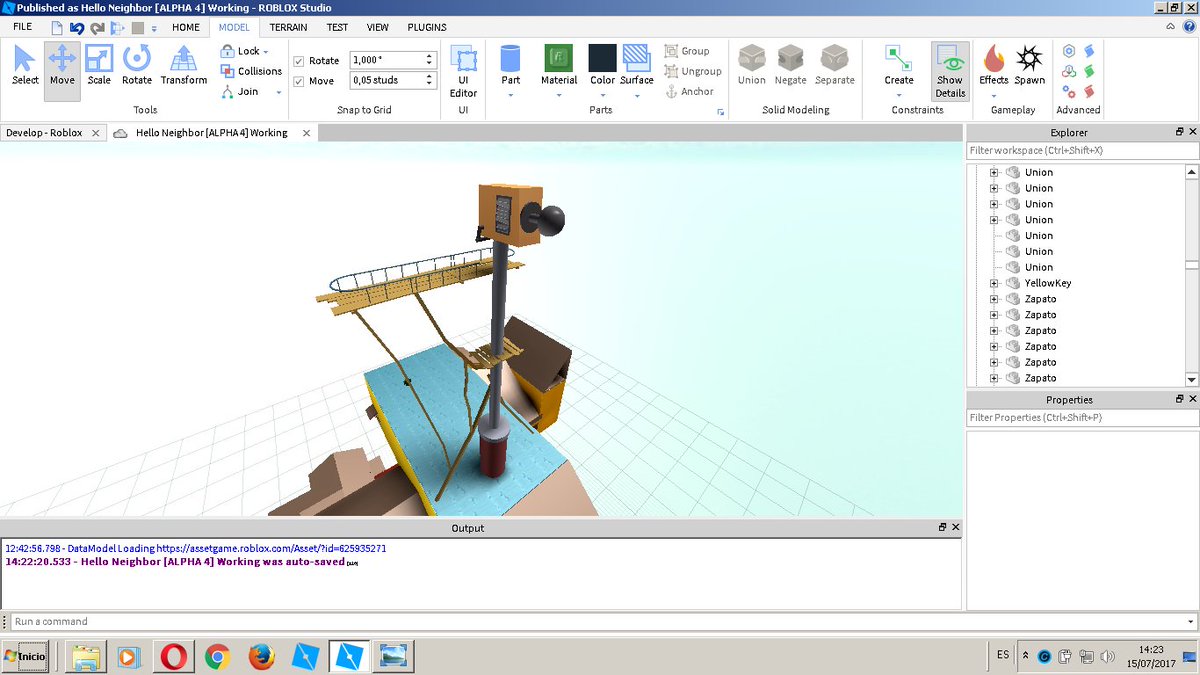Click the Undo arrow in quick access

point(77,28)
